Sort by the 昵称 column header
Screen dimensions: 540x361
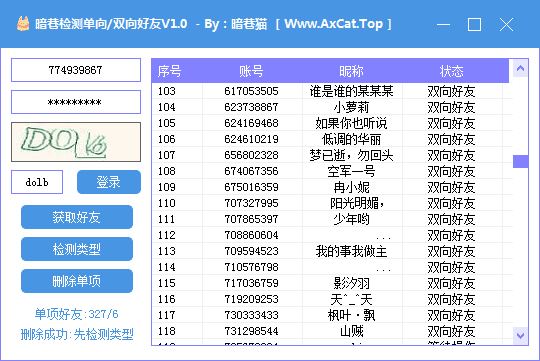[352, 71]
